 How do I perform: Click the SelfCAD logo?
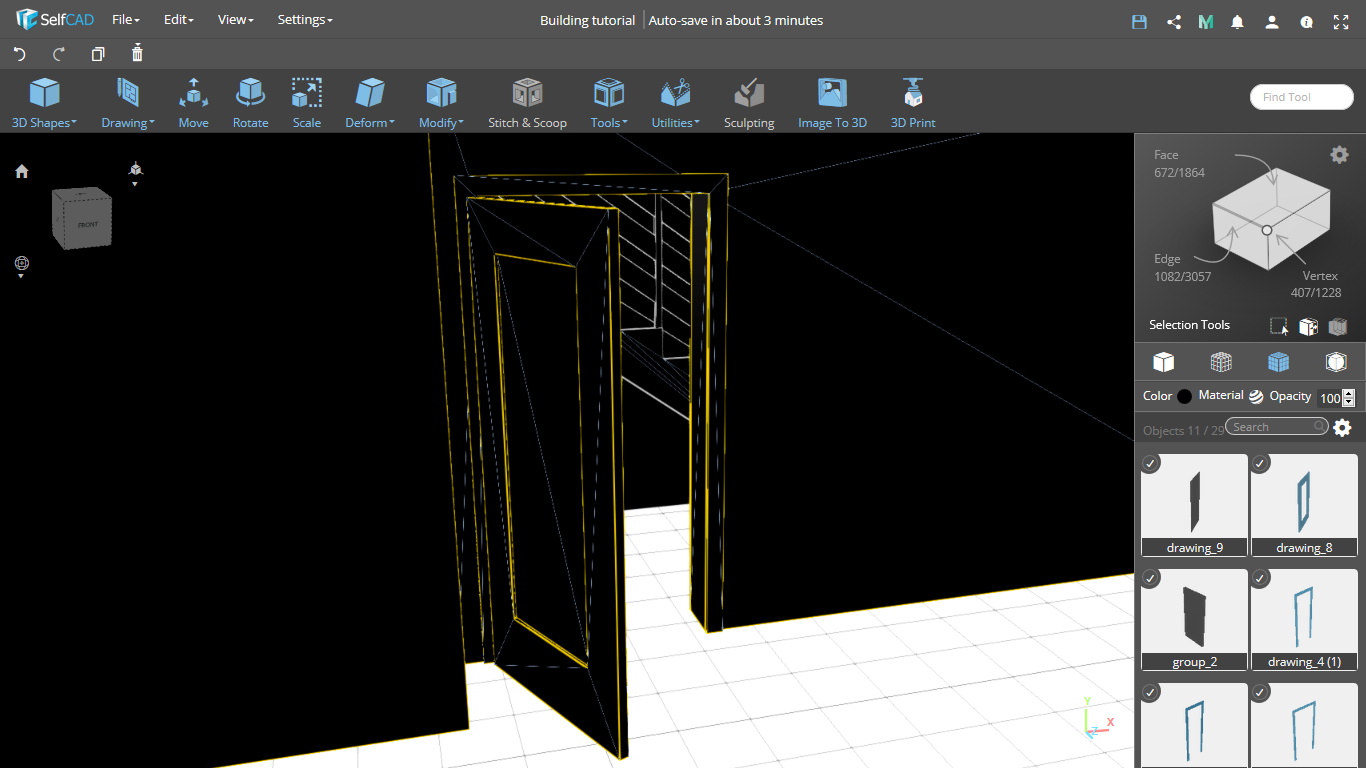click(x=55, y=20)
